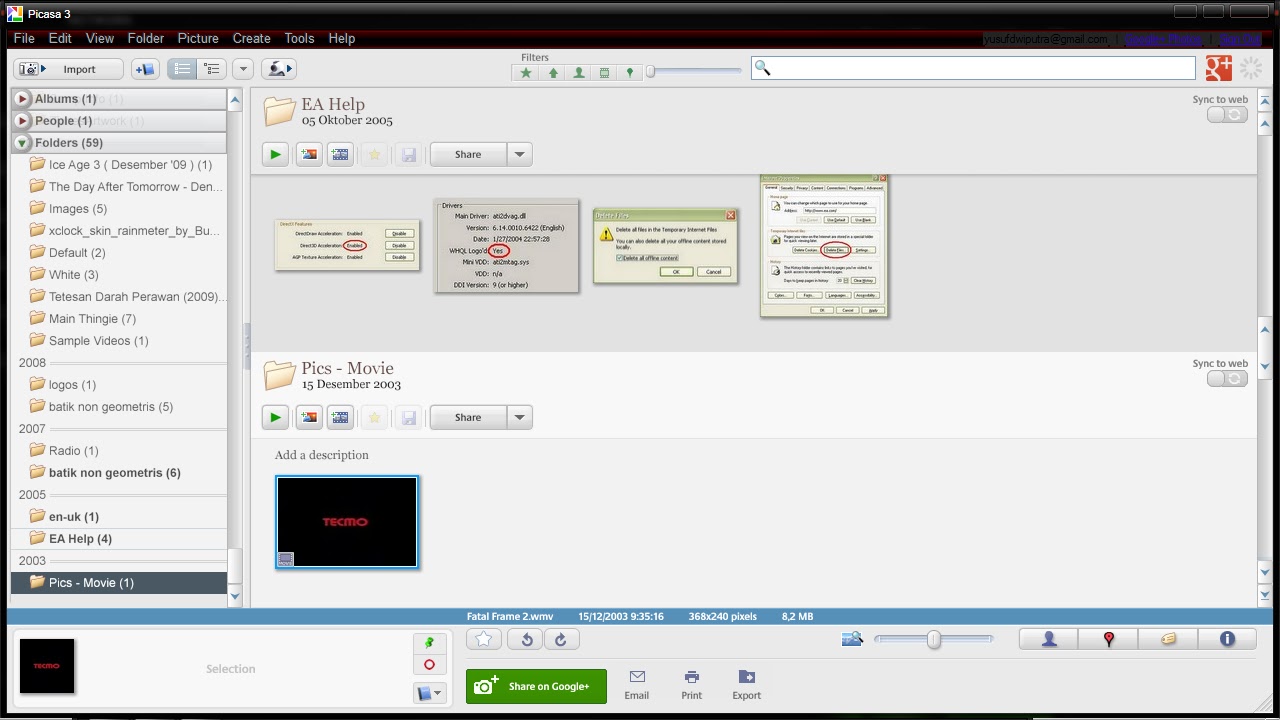Open the Folder menu
Image resolution: width=1280 pixels, height=720 pixels.
[146, 38]
